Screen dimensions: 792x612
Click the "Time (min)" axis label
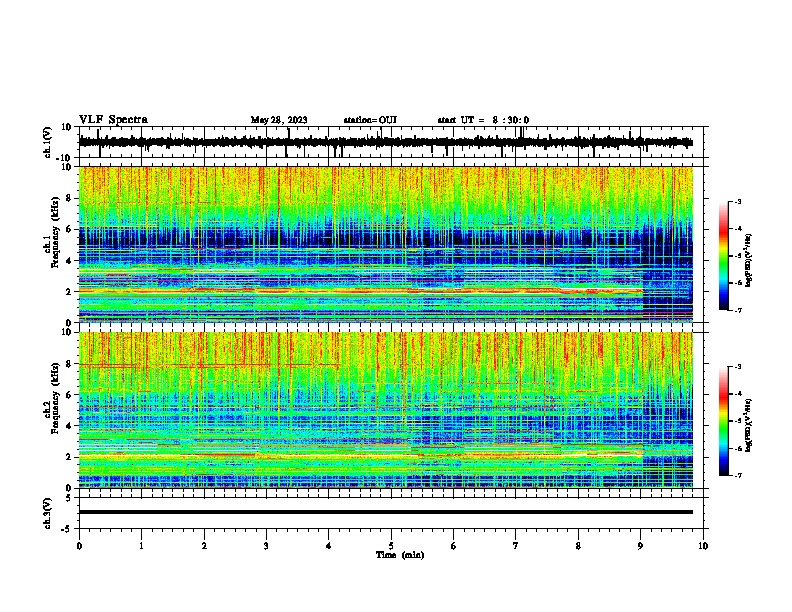tap(400, 555)
